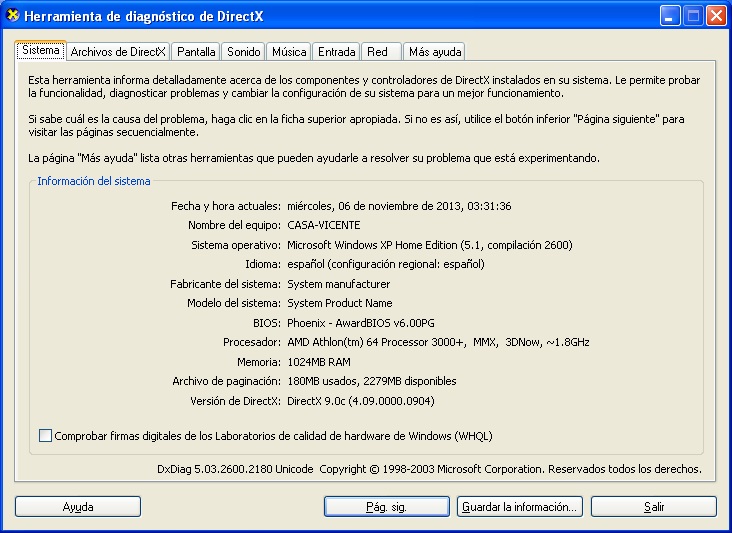Minimize the DirectX diagnostic window
732x533 pixels.
click(x=670, y=16)
